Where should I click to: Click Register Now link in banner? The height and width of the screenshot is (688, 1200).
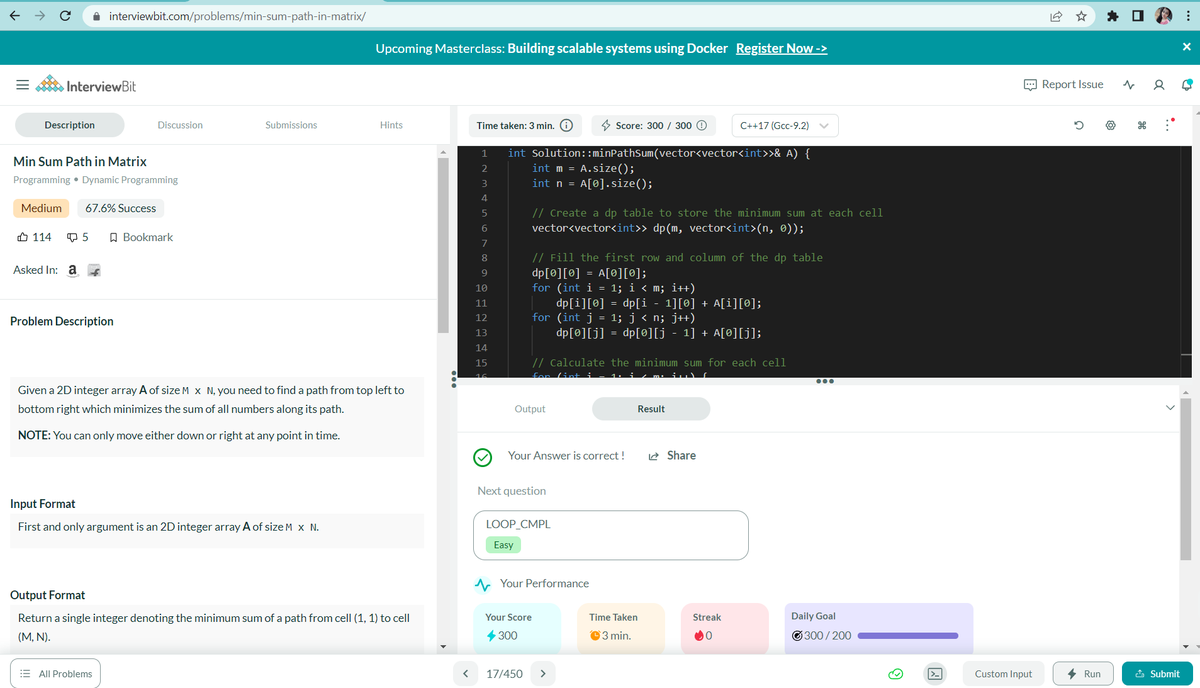[x=781, y=49]
